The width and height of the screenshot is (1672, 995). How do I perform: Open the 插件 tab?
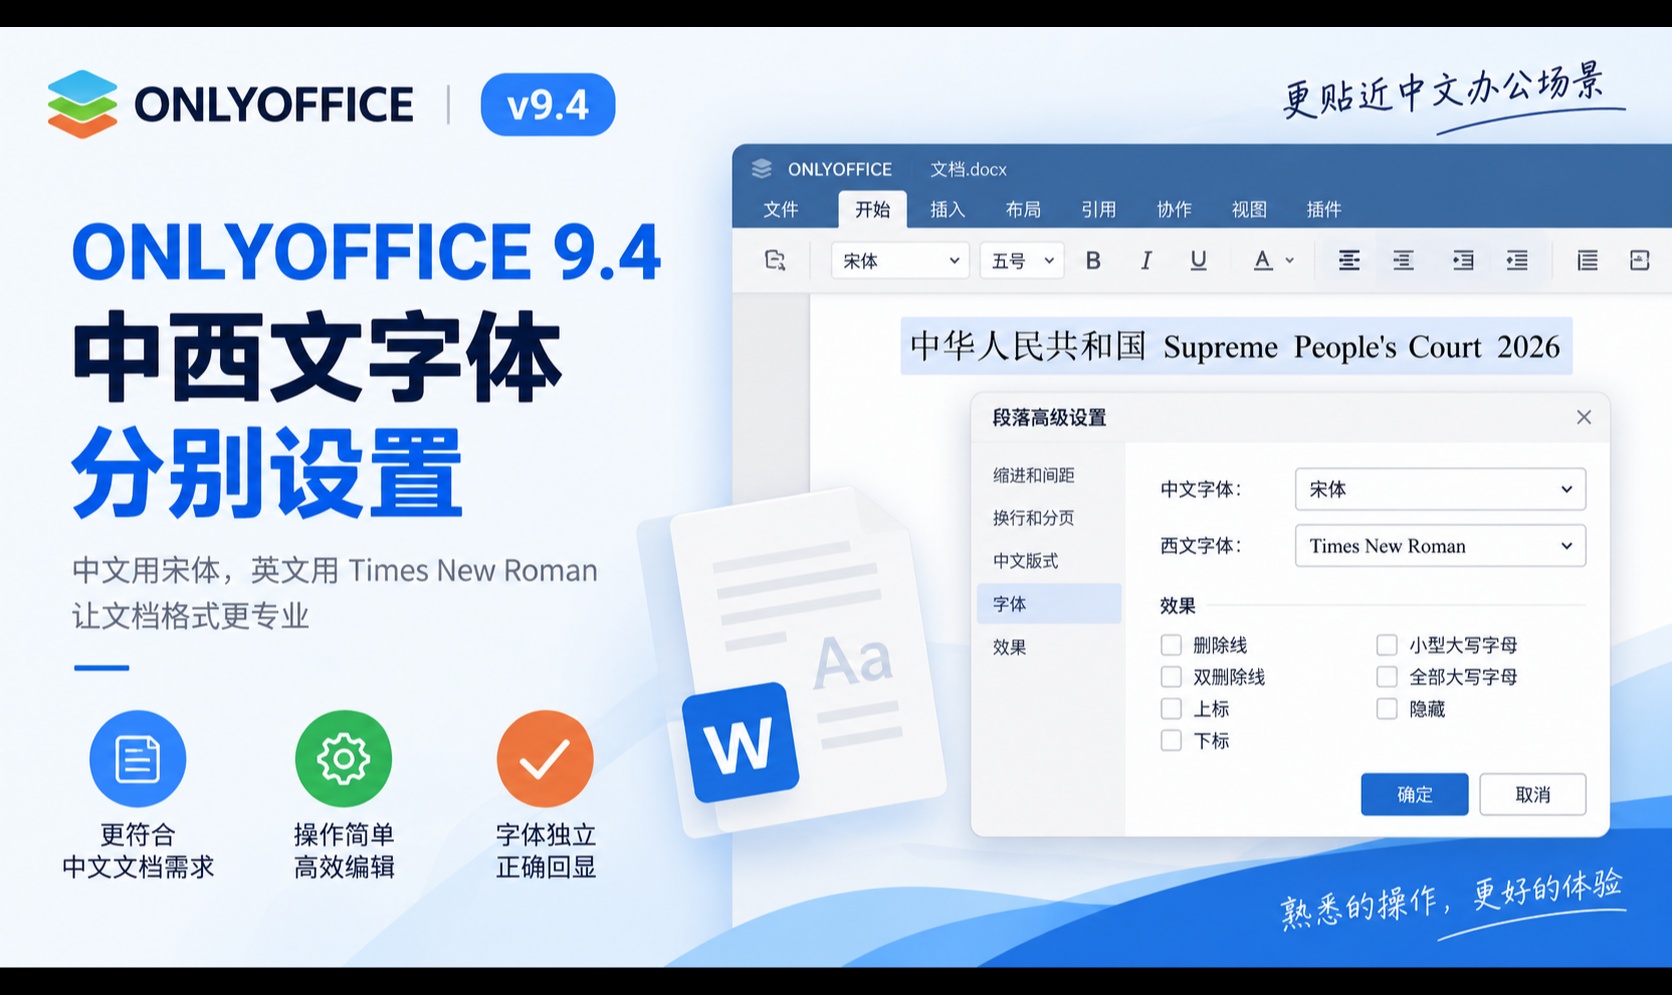pyautogui.click(x=1324, y=209)
